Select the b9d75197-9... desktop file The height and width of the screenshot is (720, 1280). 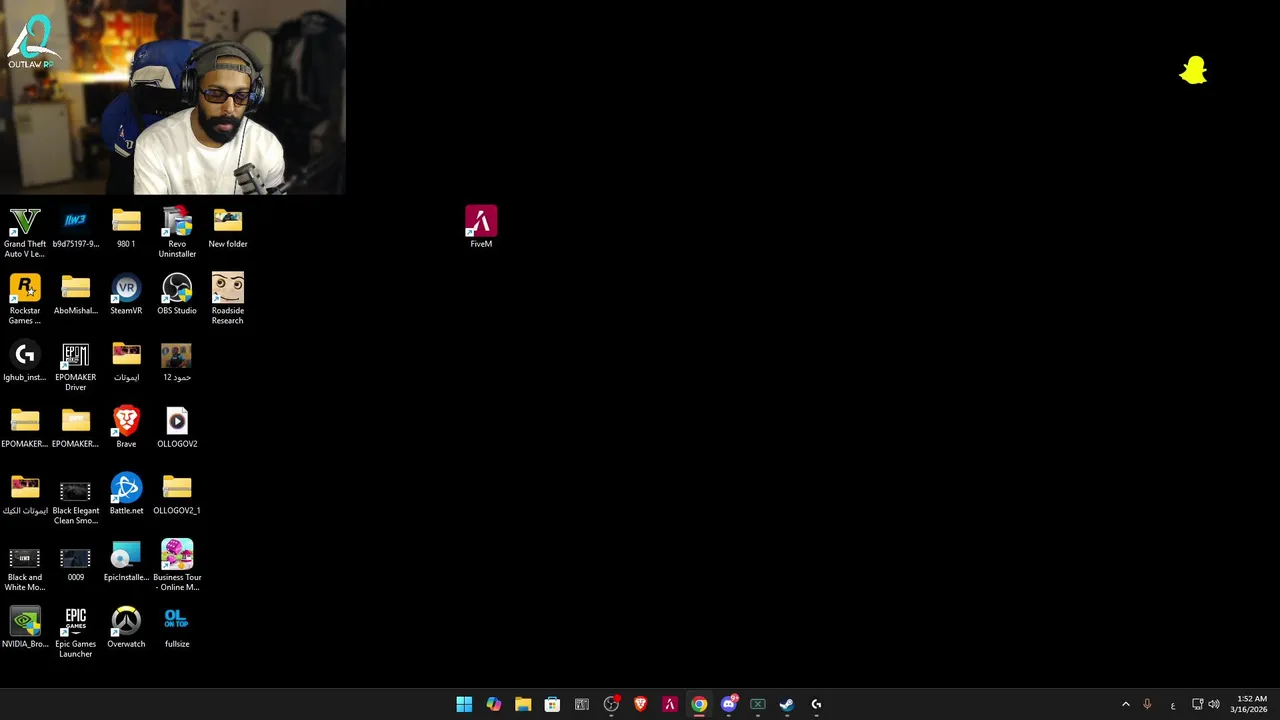[76, 228]
